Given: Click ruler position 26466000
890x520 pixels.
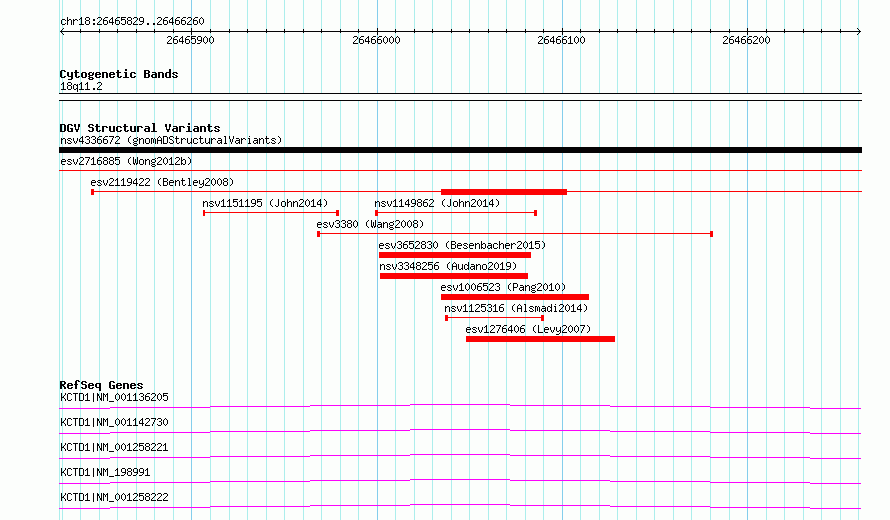Looking at the screenshot, I should pos(376,40).
